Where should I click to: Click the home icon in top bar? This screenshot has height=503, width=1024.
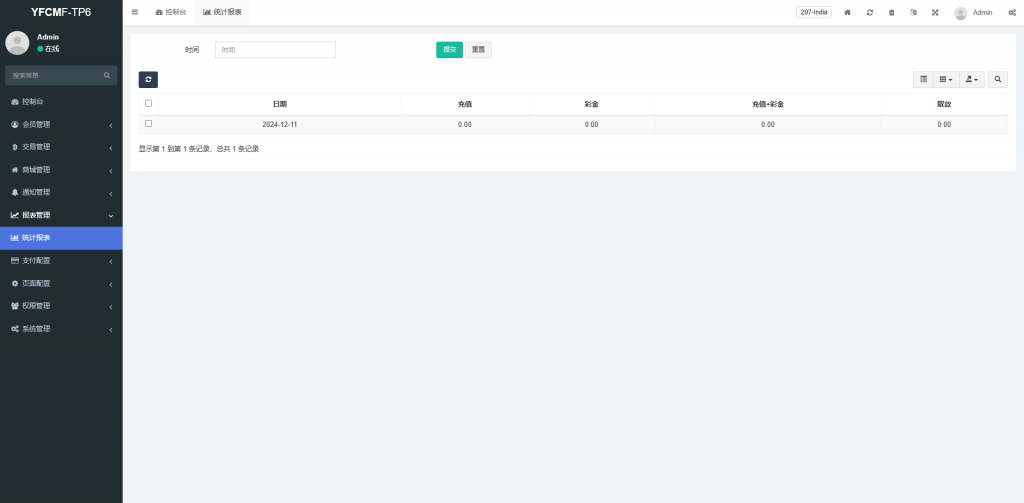point(847,12)
